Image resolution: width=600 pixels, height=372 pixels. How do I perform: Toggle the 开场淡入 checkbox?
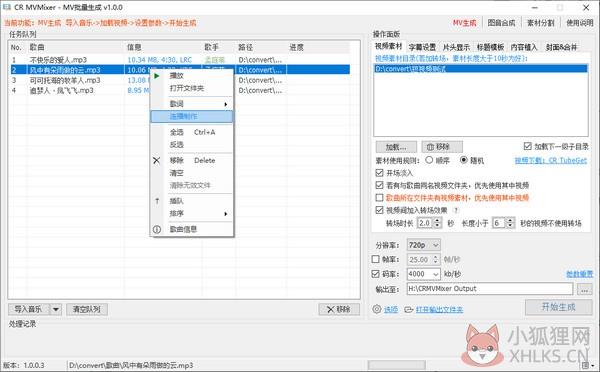(x=379, y=173)
